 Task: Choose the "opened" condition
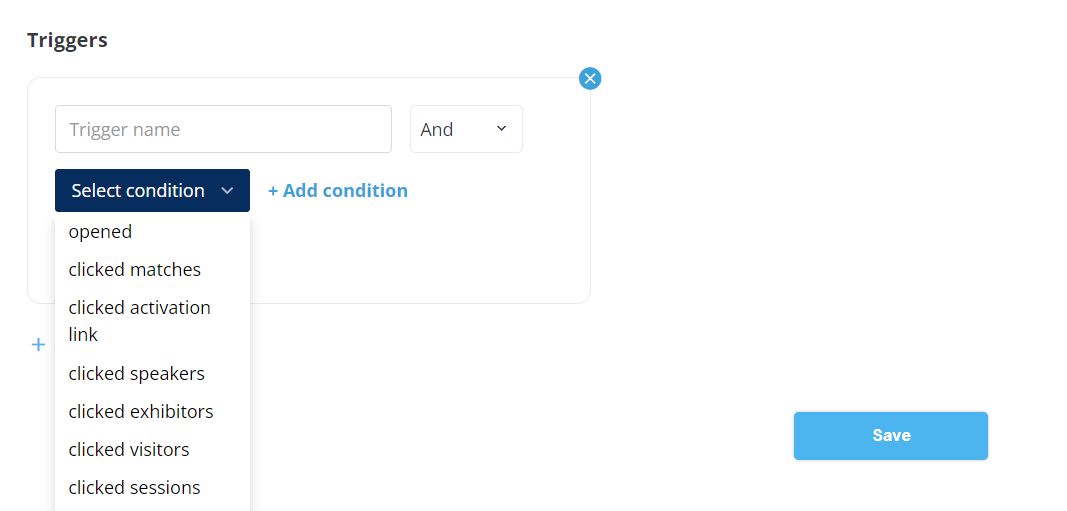pos(100,231)
